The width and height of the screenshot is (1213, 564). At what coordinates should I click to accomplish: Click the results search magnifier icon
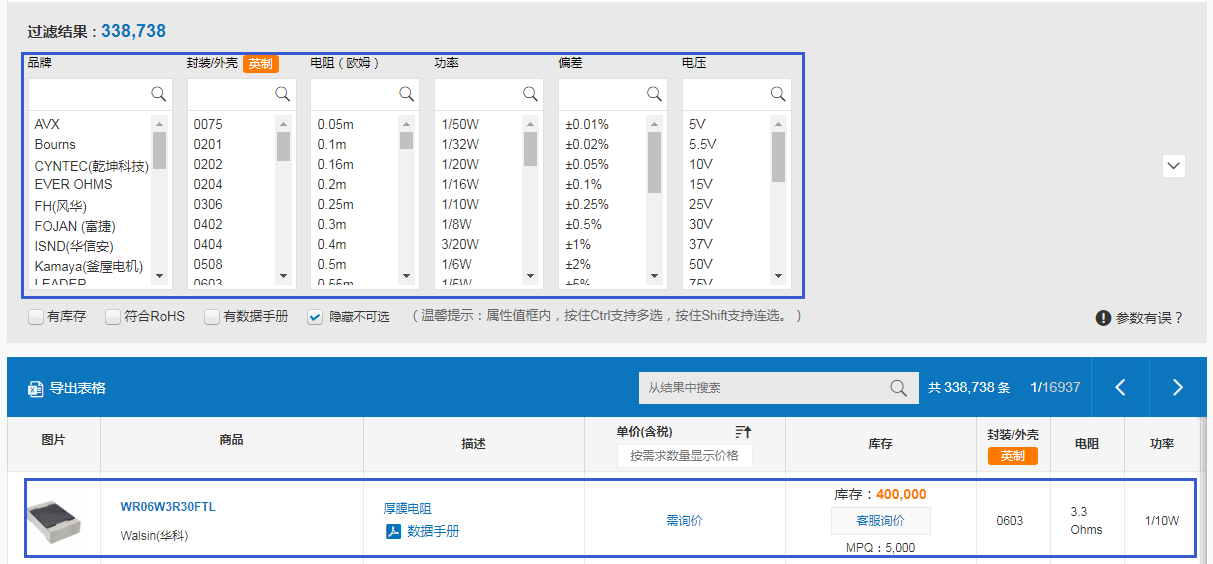coord(899,388)
